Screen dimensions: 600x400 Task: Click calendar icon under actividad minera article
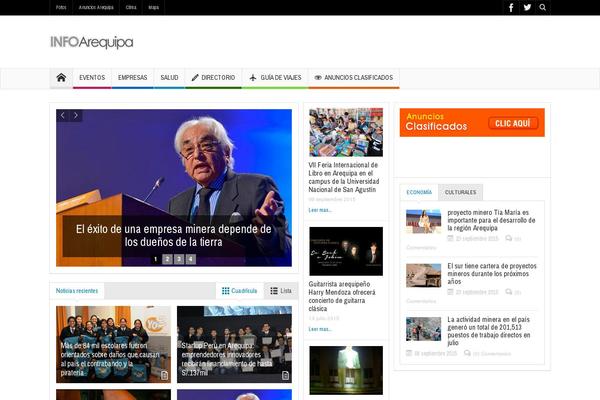click(409, 353)
